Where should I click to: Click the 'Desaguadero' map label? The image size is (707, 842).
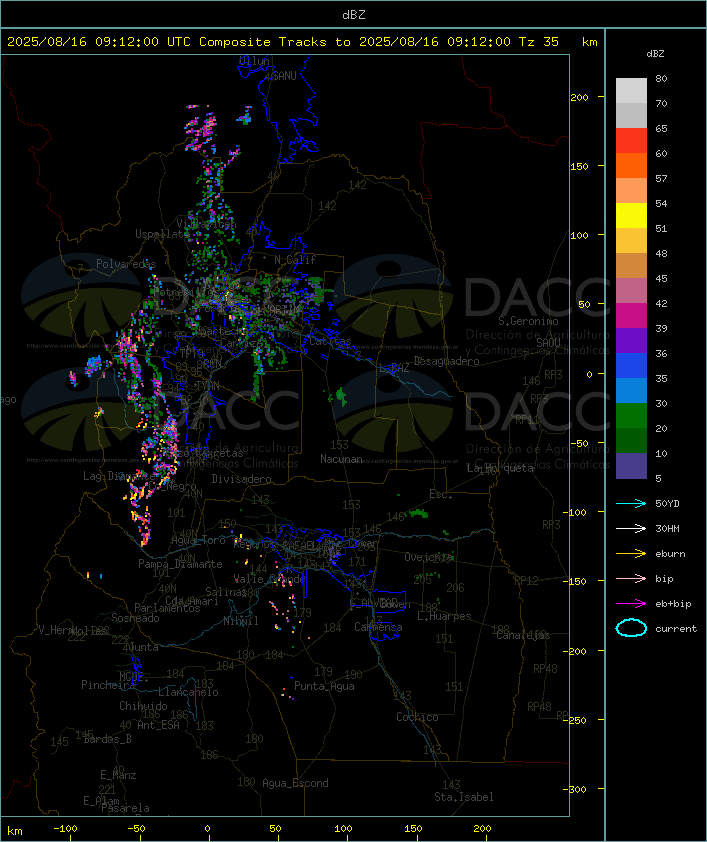446,361
